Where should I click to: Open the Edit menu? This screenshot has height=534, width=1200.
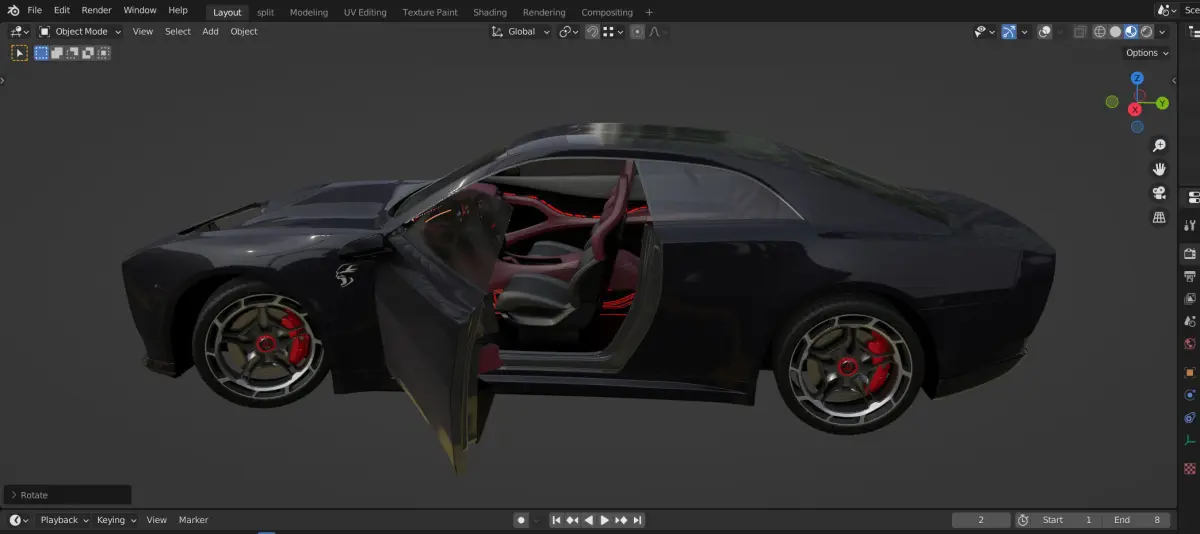point(62,10)
